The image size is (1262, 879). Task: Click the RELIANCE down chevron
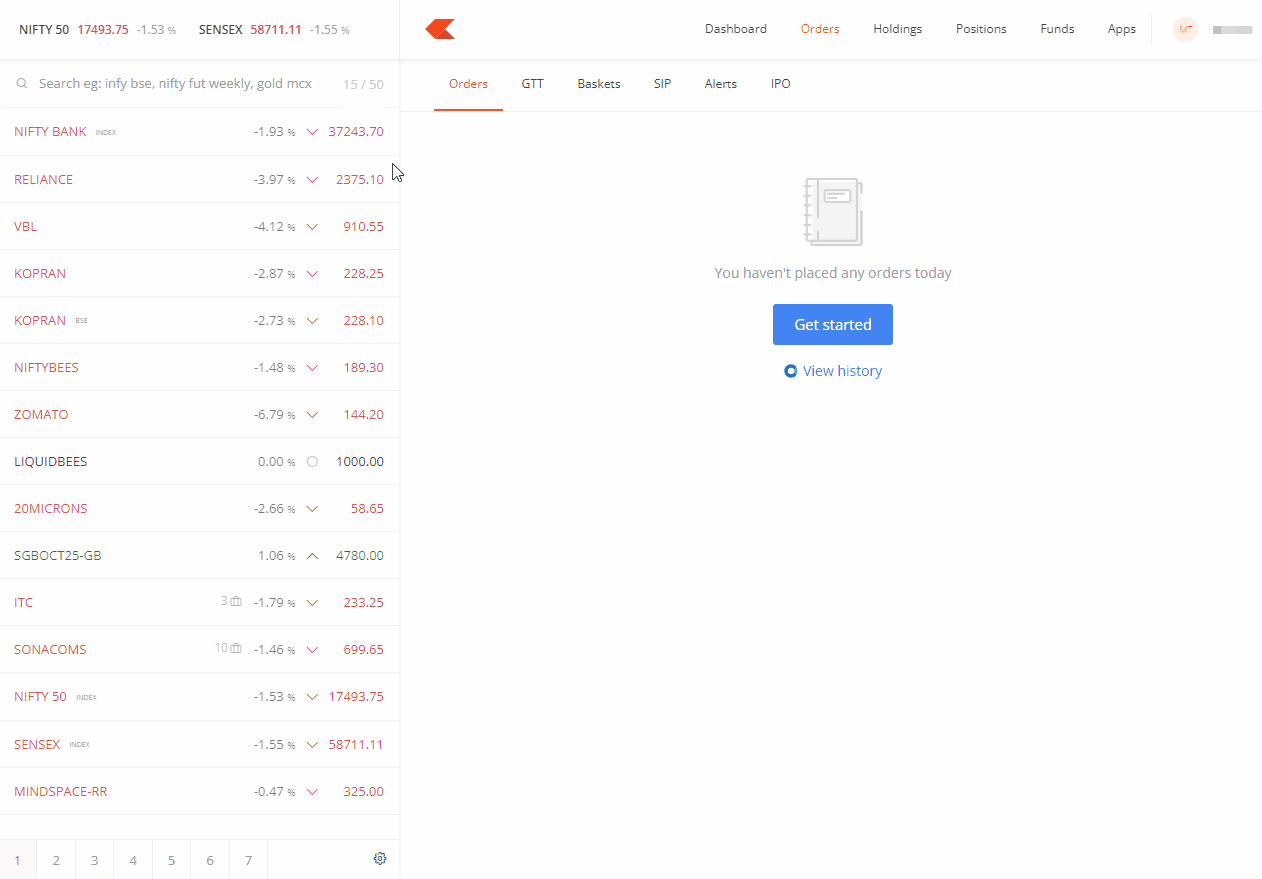pos(312,180)
